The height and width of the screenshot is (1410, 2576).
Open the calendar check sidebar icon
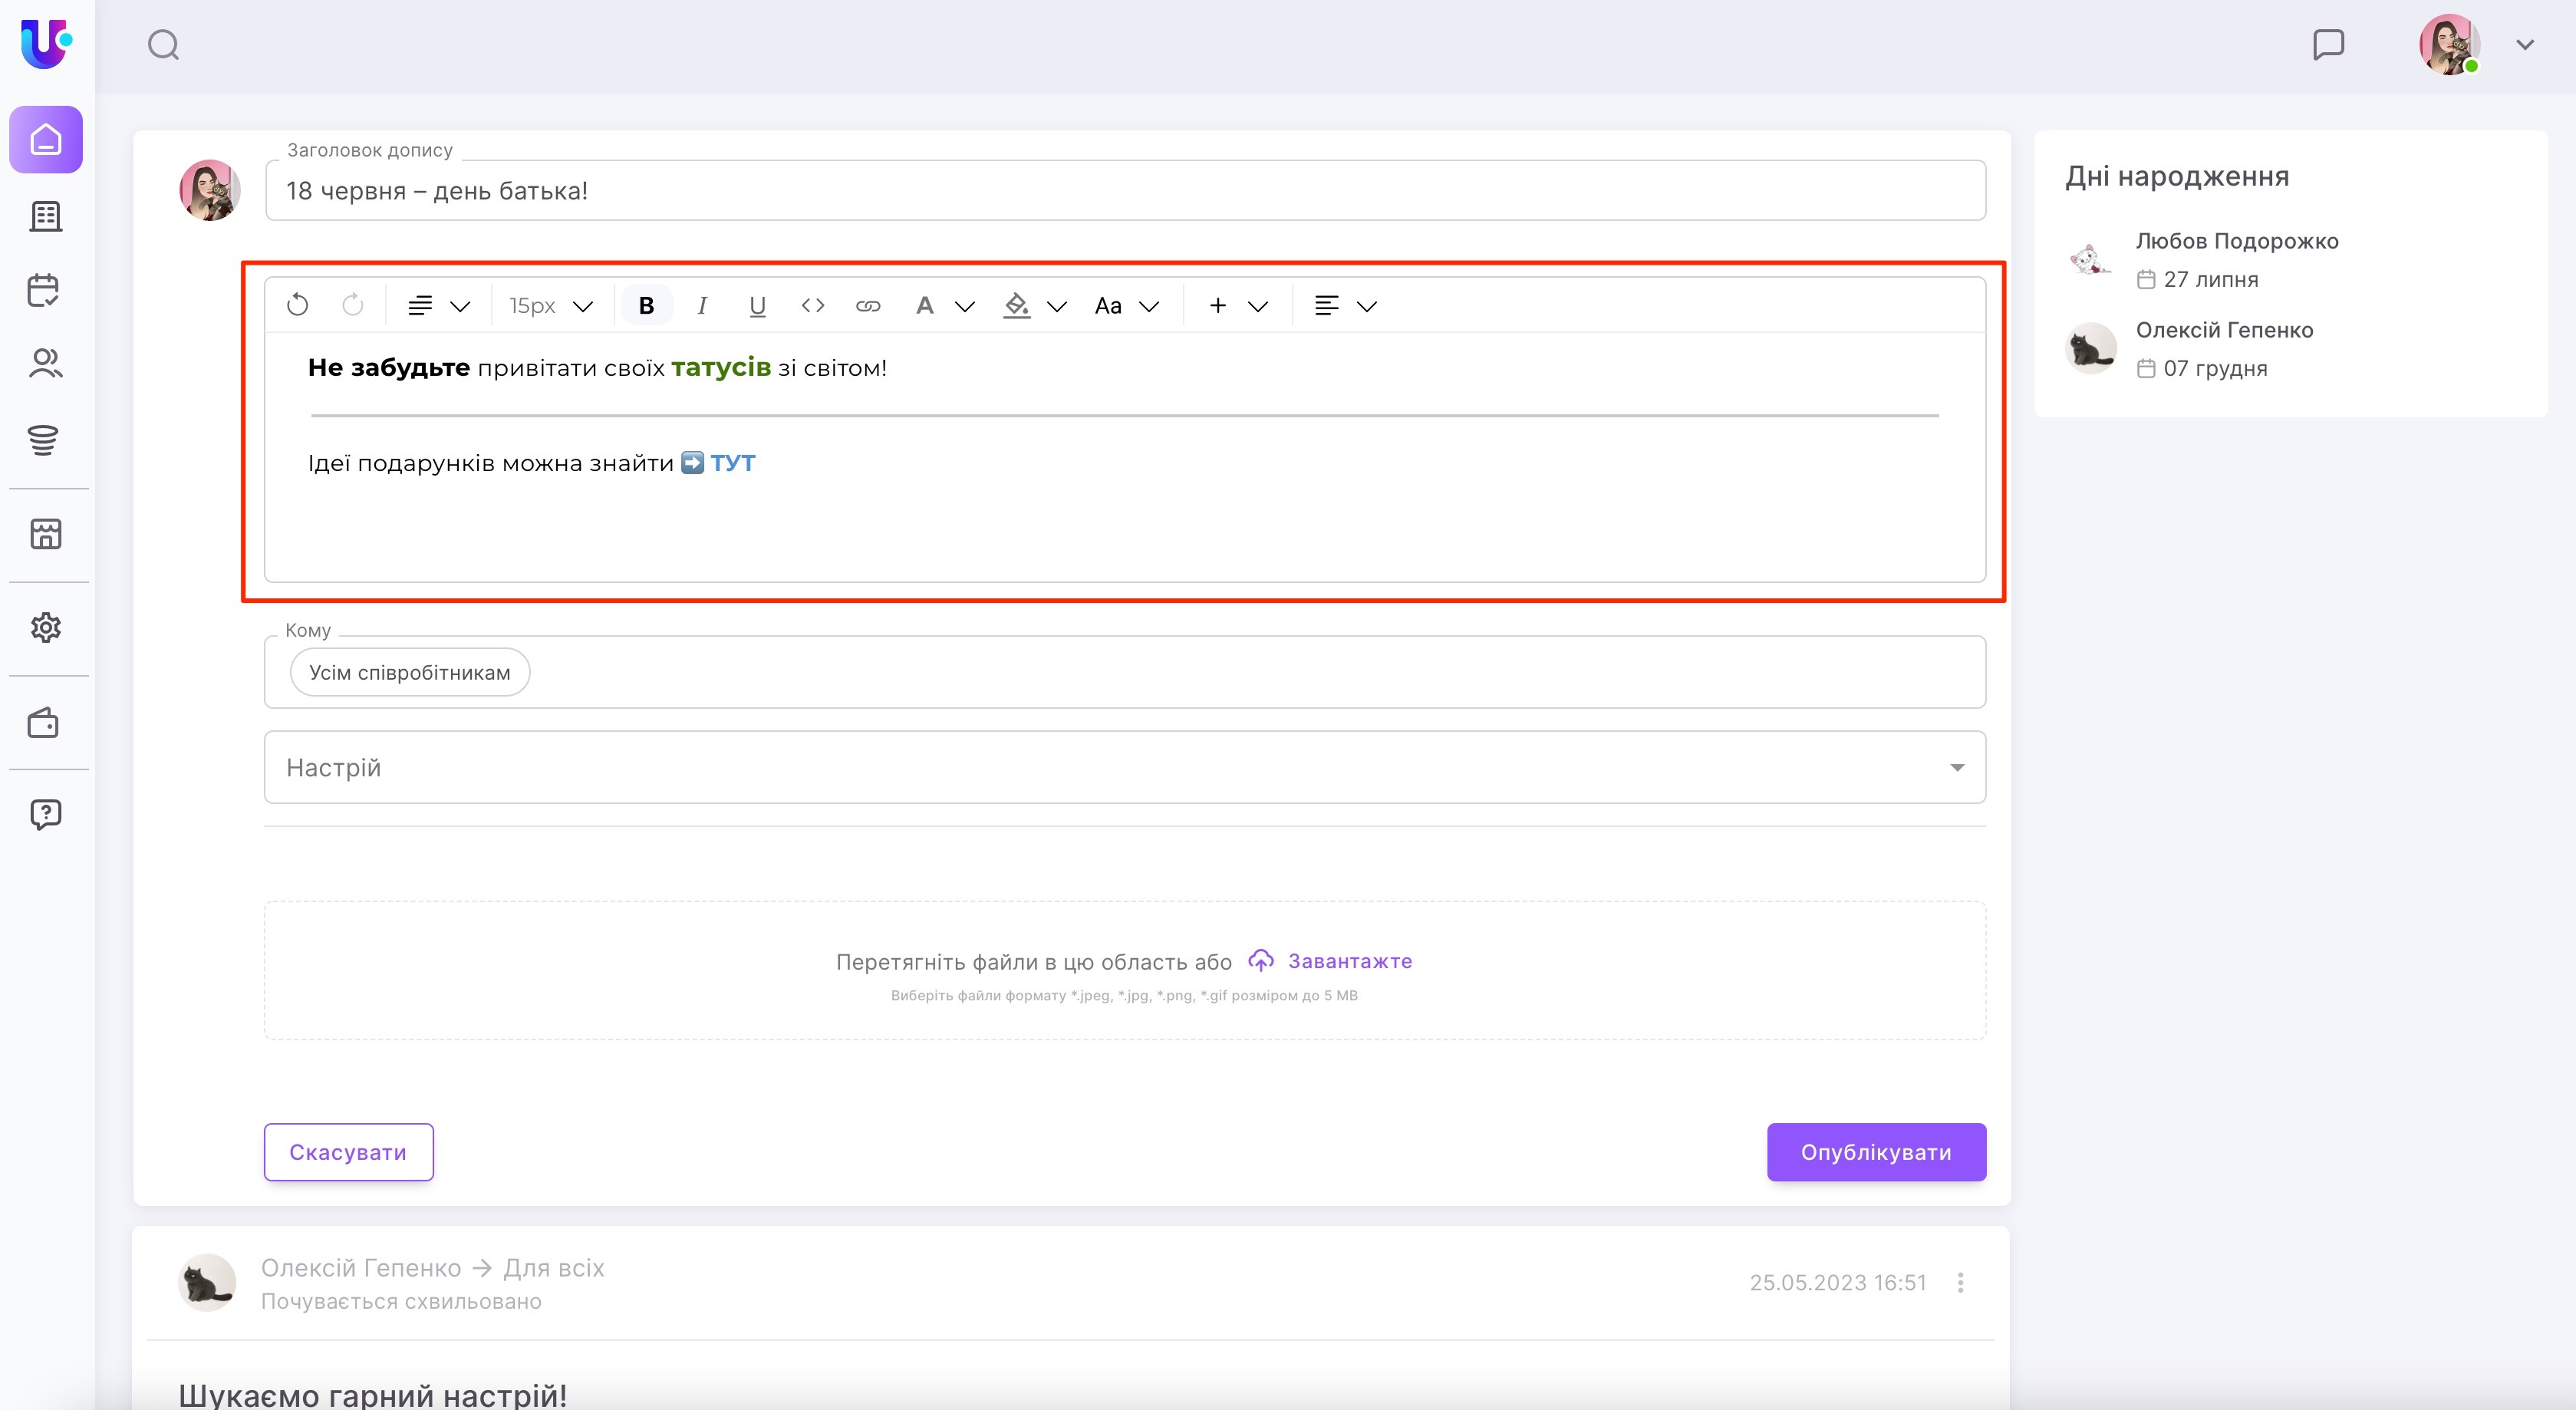coord(44,290)
